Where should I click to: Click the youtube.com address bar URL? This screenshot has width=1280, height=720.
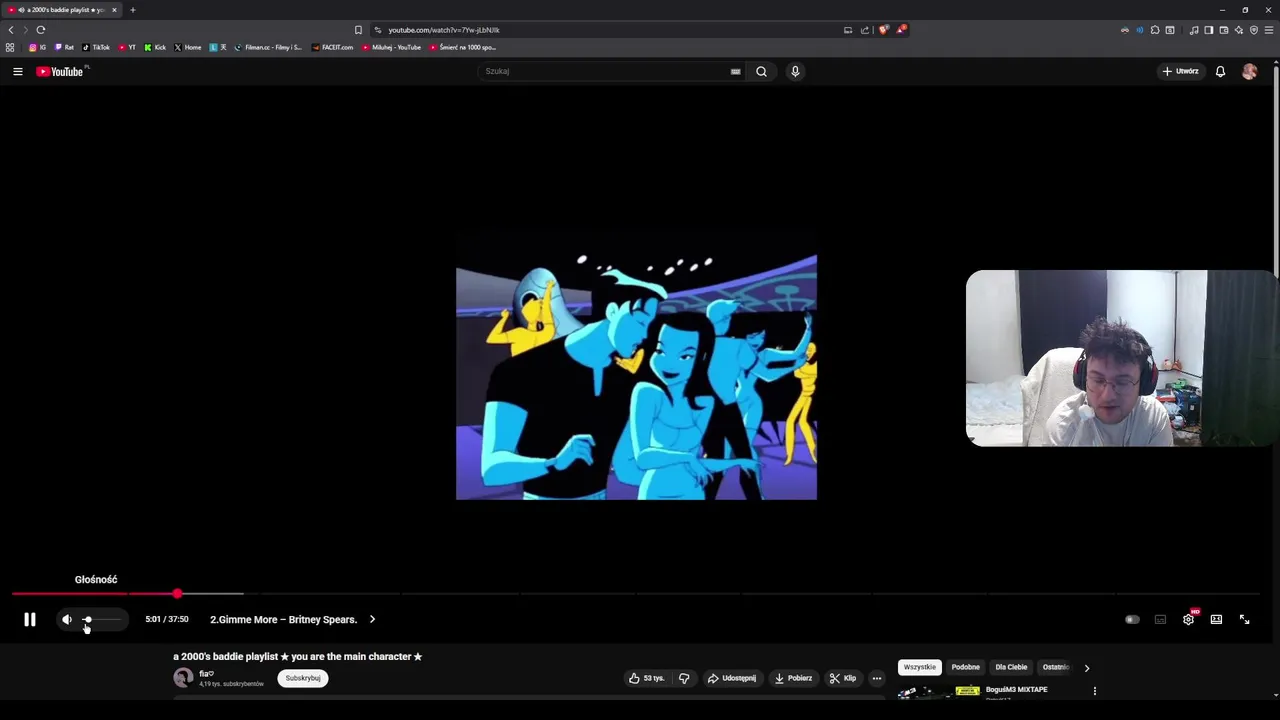[x=444, y=30]
